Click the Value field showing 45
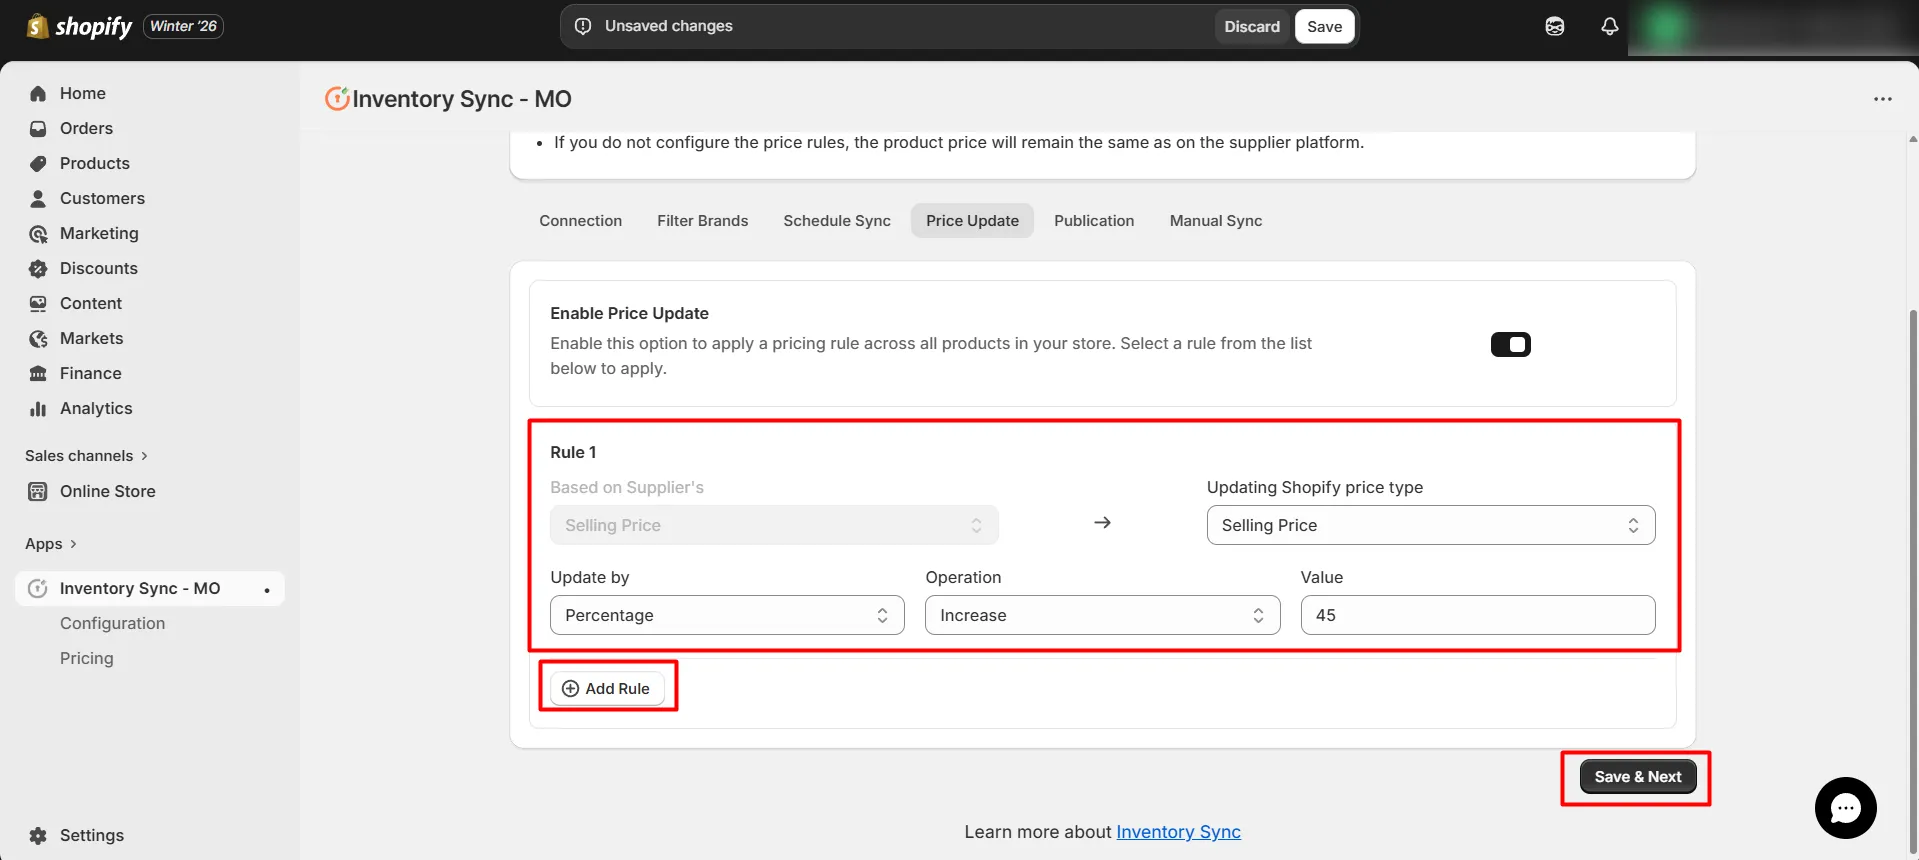1919x860 pixels. pyautogui.click(x=1477, y=615)
